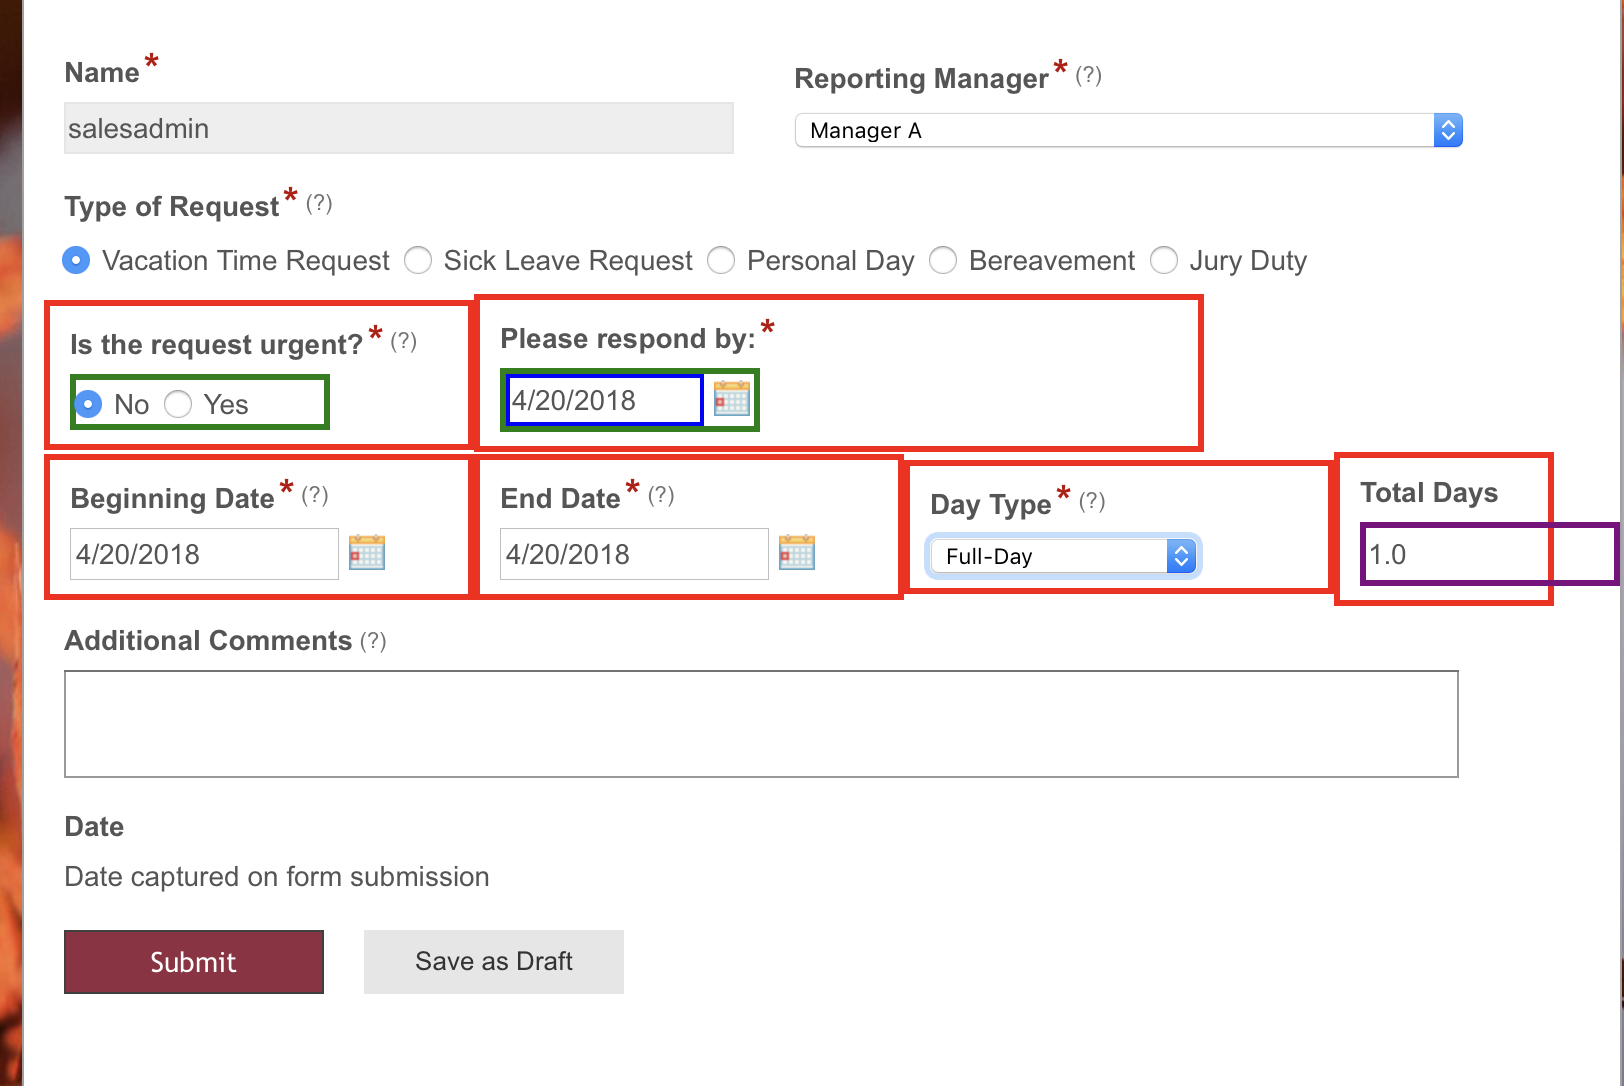Viewport: 1624px width, 1086px height.
Task: Click the Total Days field
Action: pos(1455,554)
